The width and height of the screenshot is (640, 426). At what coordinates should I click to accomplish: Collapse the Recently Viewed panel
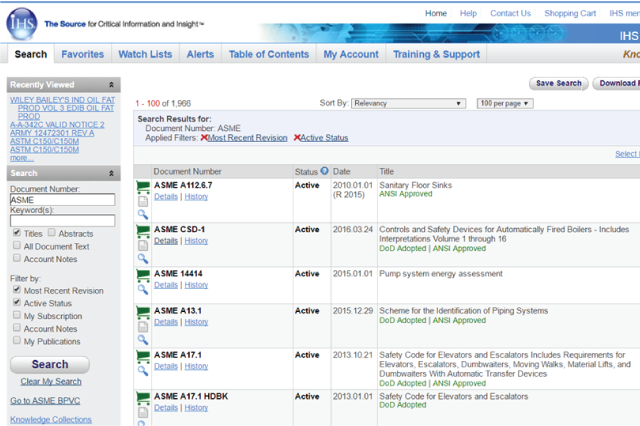coord(111,85)
